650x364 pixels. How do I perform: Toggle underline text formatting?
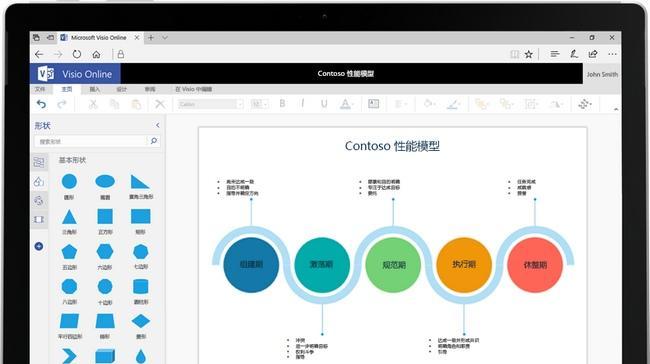[x=324, y=104]
